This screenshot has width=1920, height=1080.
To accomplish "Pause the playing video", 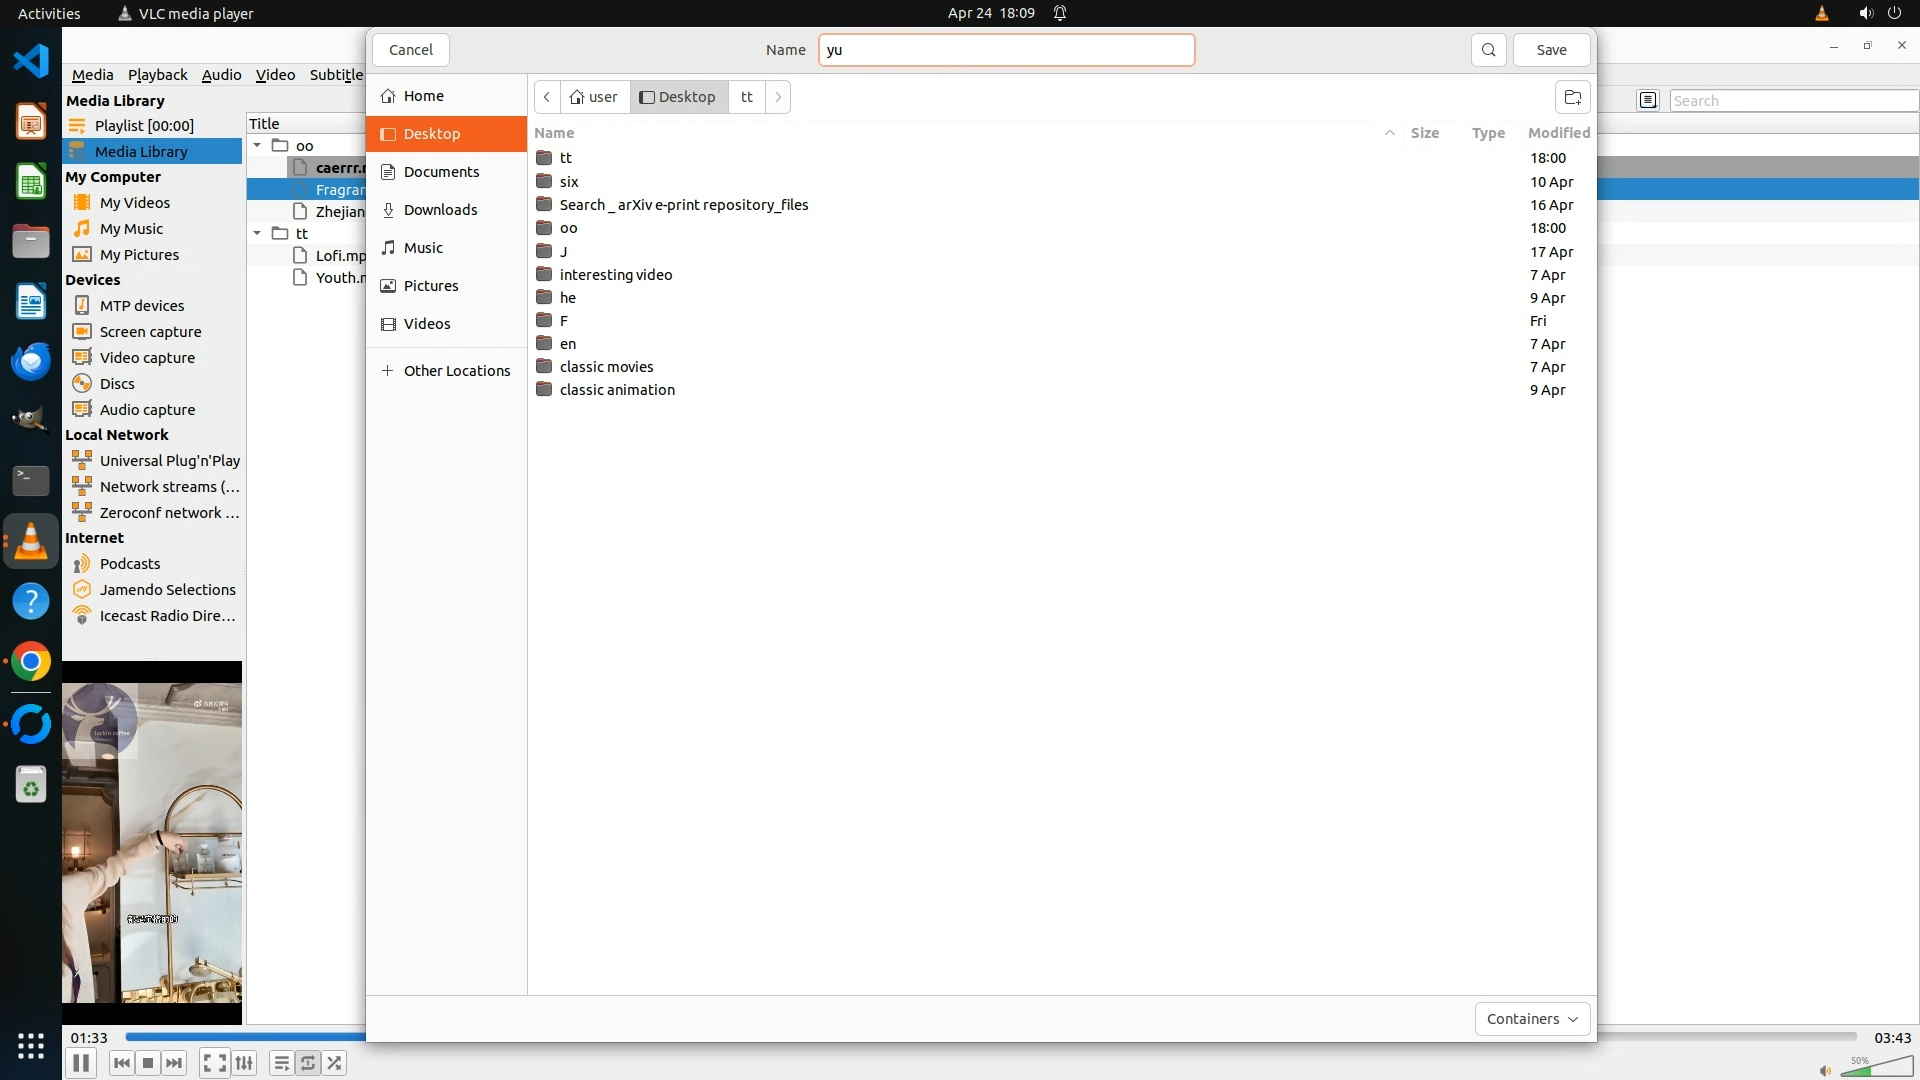I will pyautogui.click(x=81, y=1063).
